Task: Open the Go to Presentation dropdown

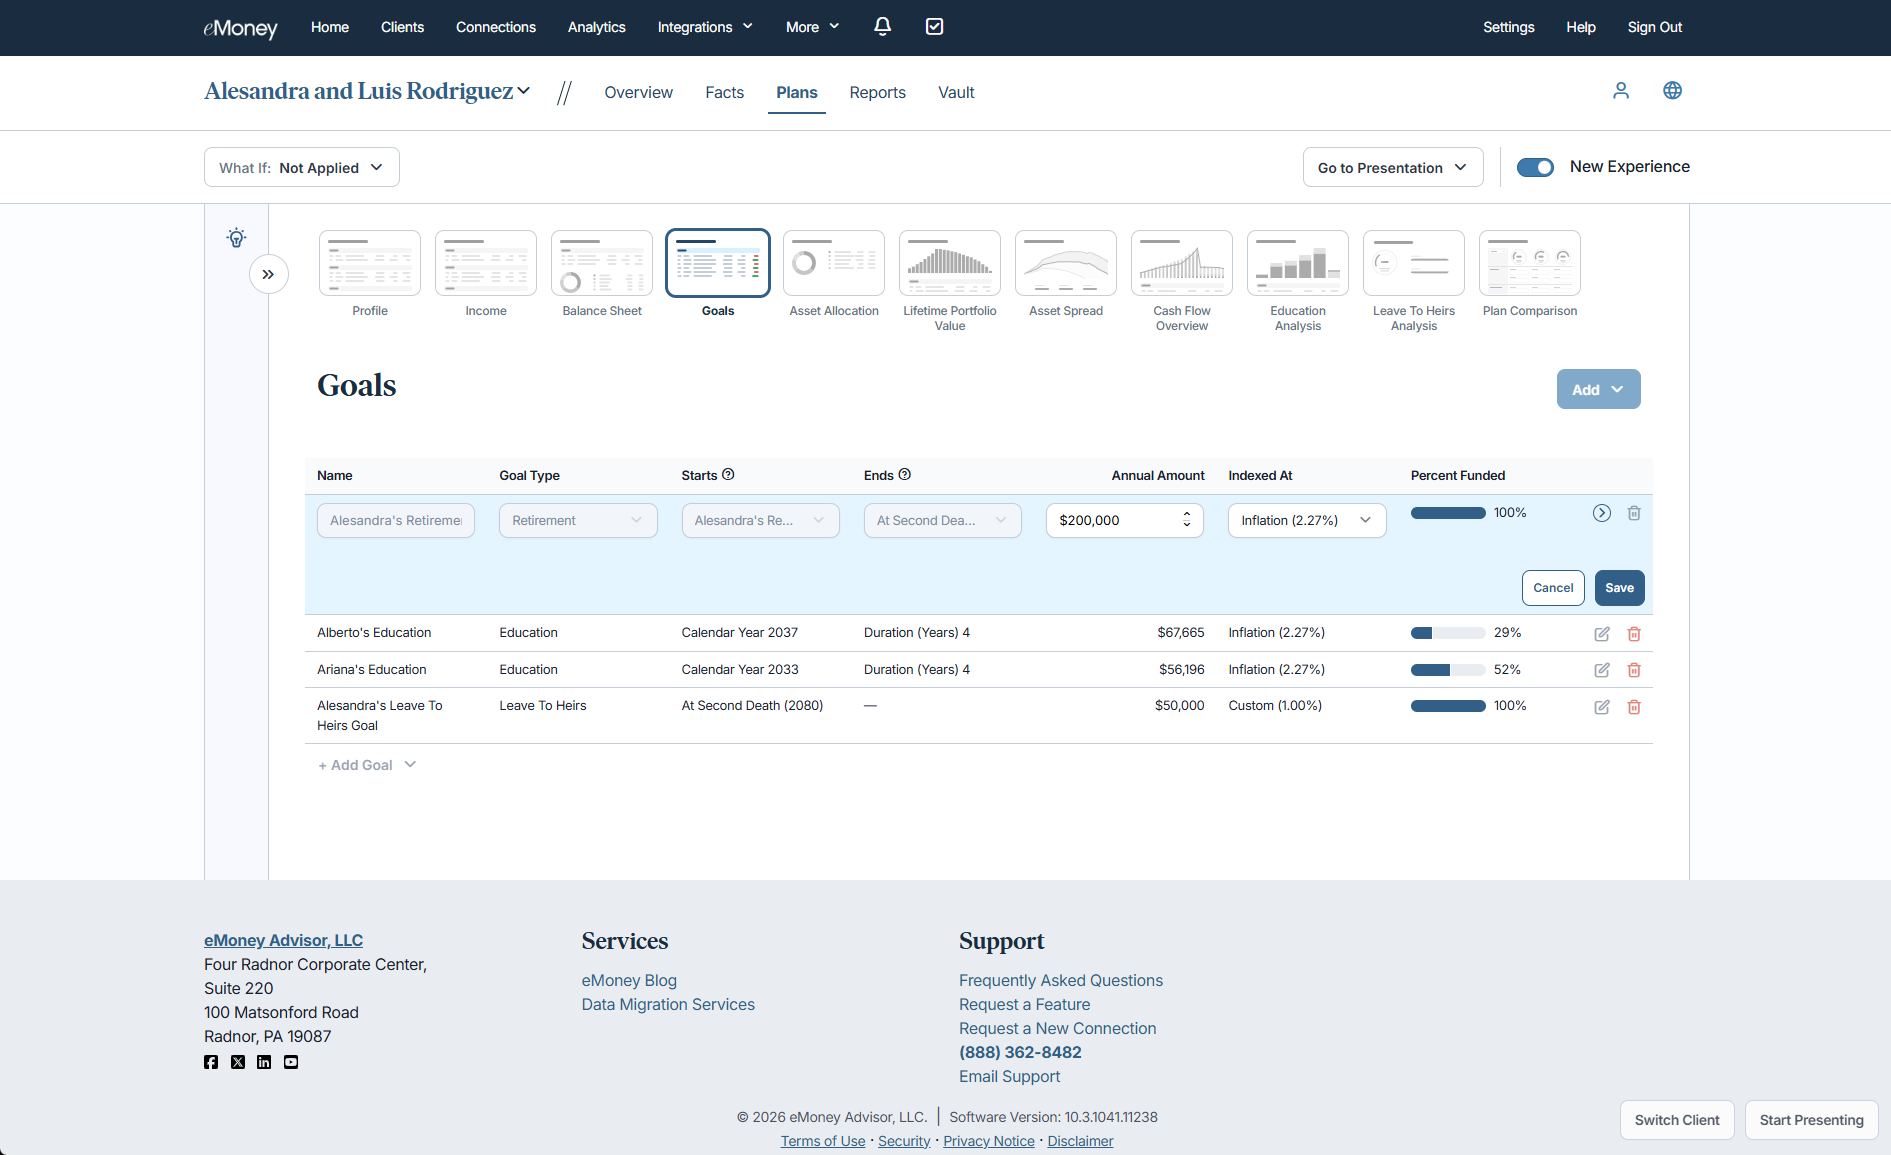Action: coord(1392,167)
